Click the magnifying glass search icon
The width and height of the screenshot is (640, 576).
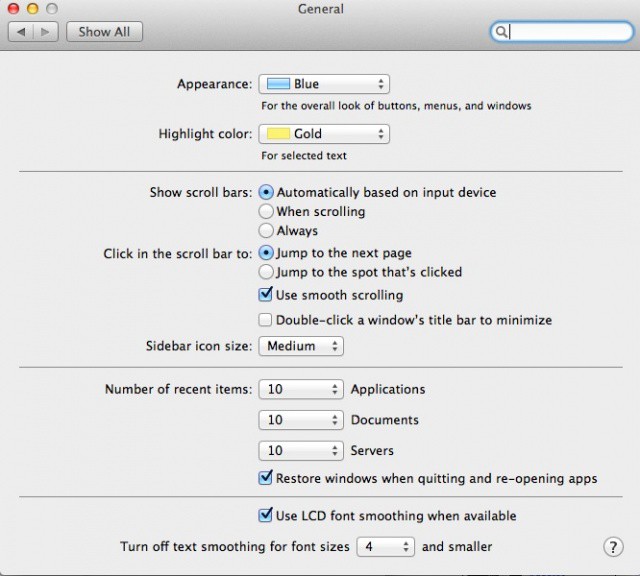tap(500, 32)
